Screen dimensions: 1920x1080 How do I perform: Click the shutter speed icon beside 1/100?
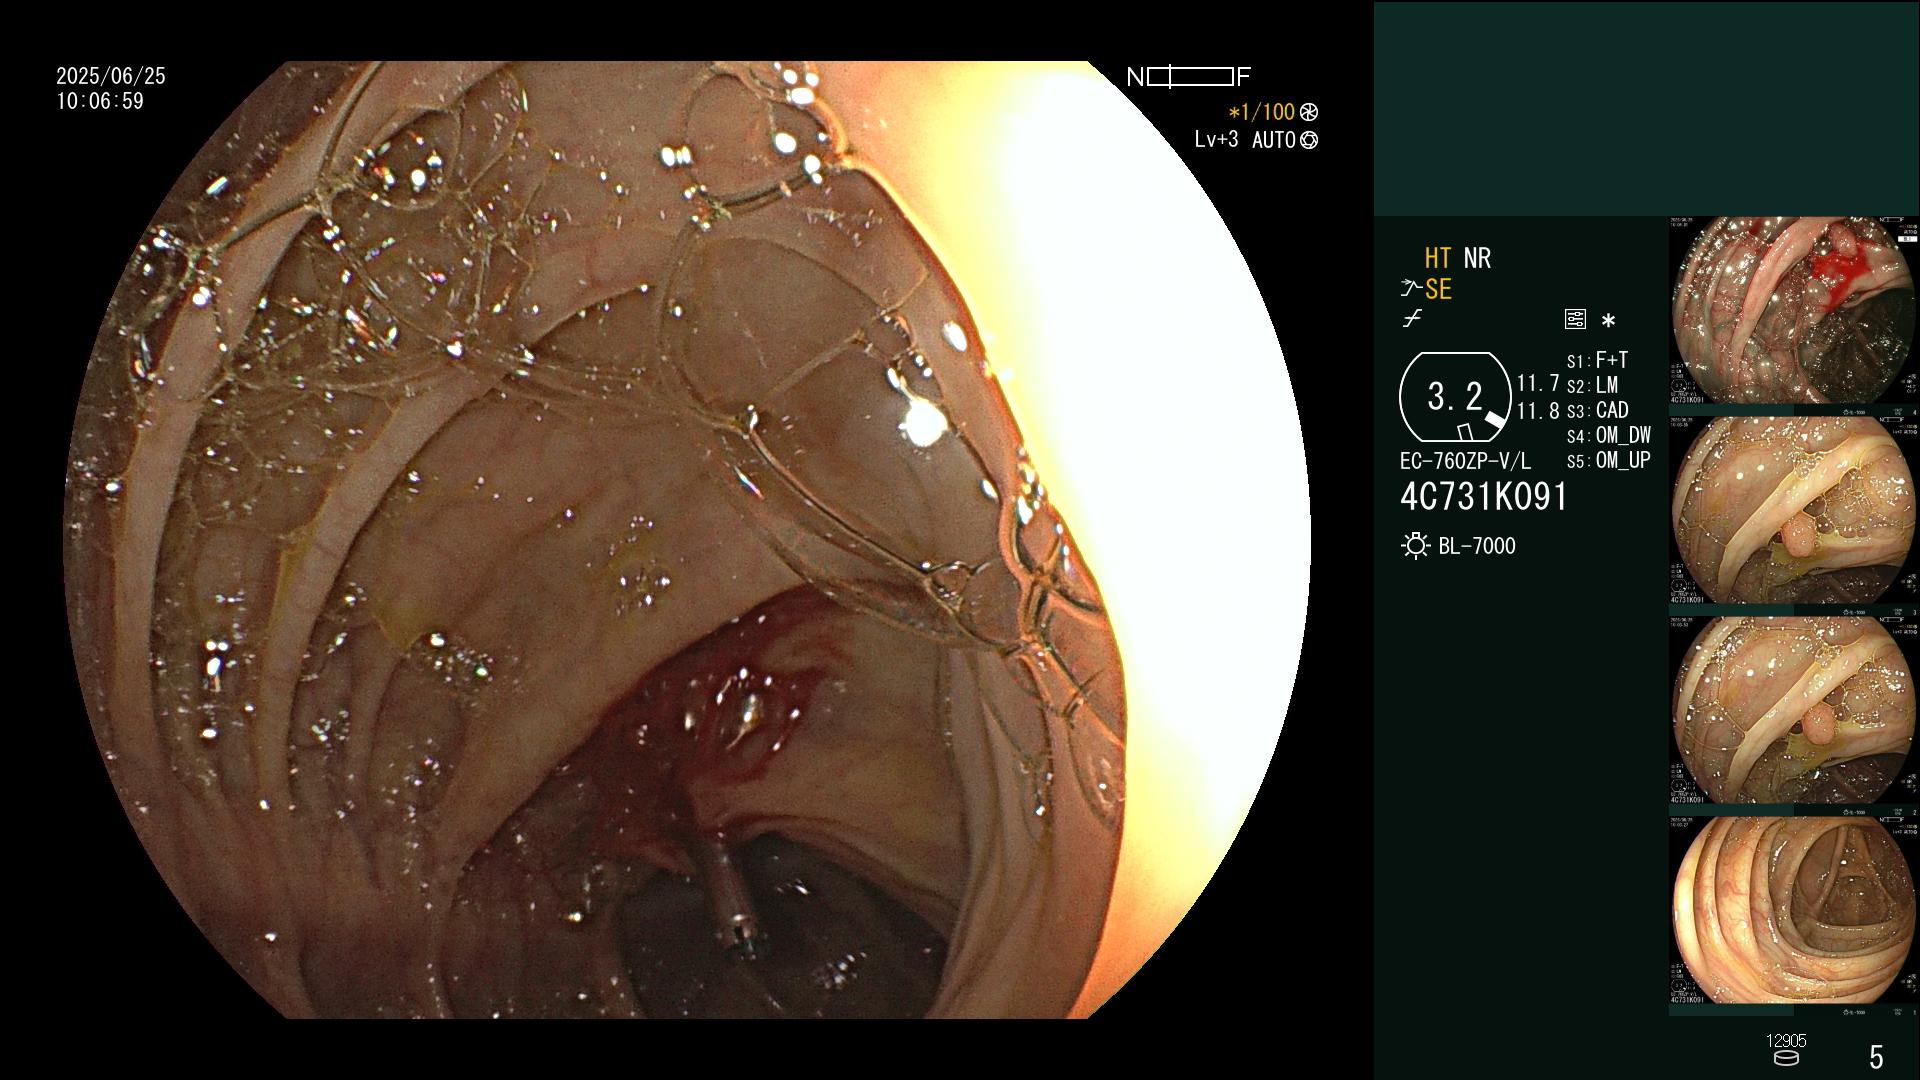(x=1309, y=112)
